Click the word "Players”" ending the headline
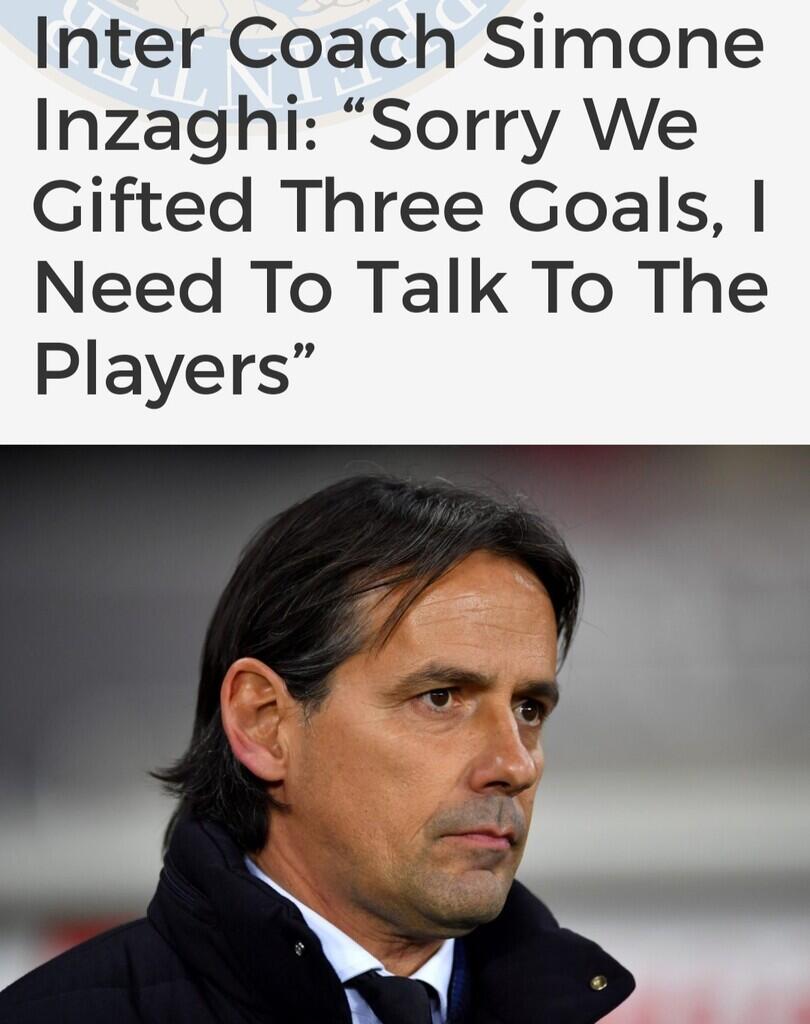Viewport: 810px width, 1024px height. click(x=175, y=369)
